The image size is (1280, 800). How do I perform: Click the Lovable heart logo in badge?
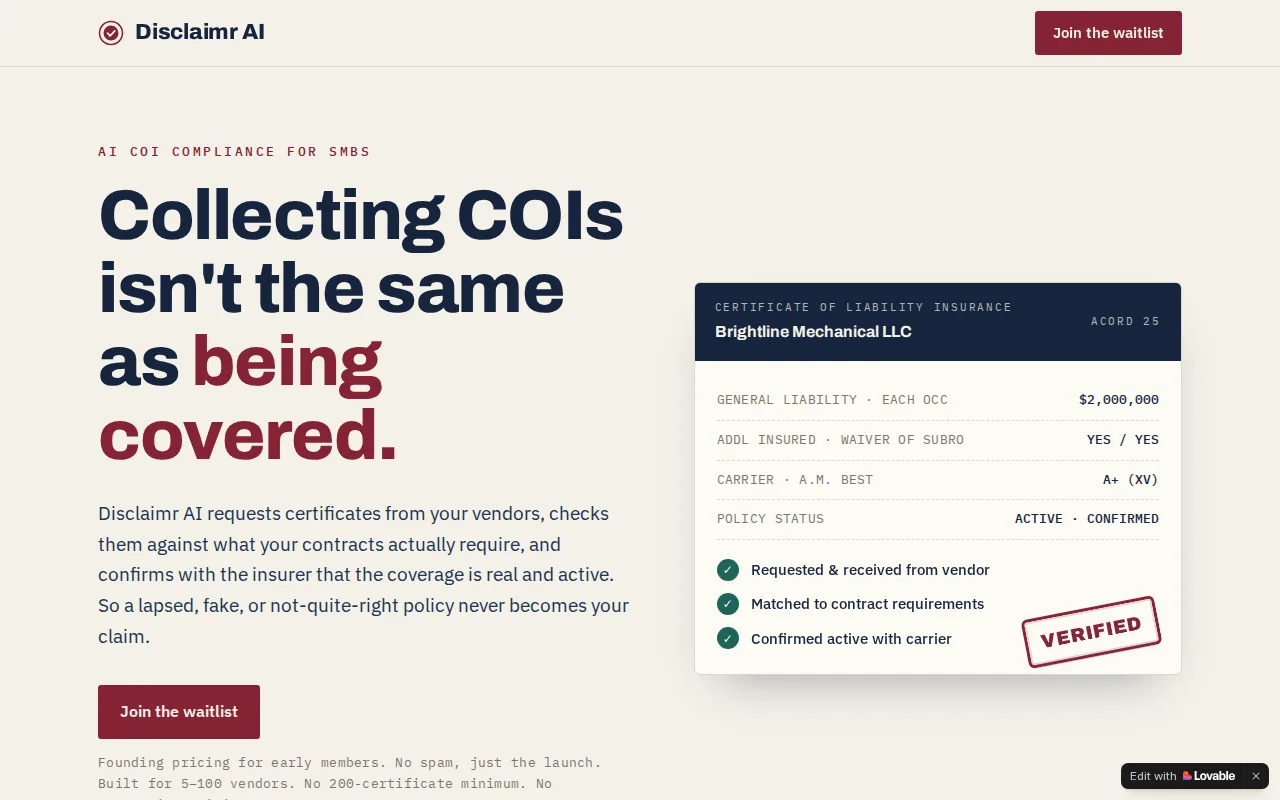point(1187,776)
